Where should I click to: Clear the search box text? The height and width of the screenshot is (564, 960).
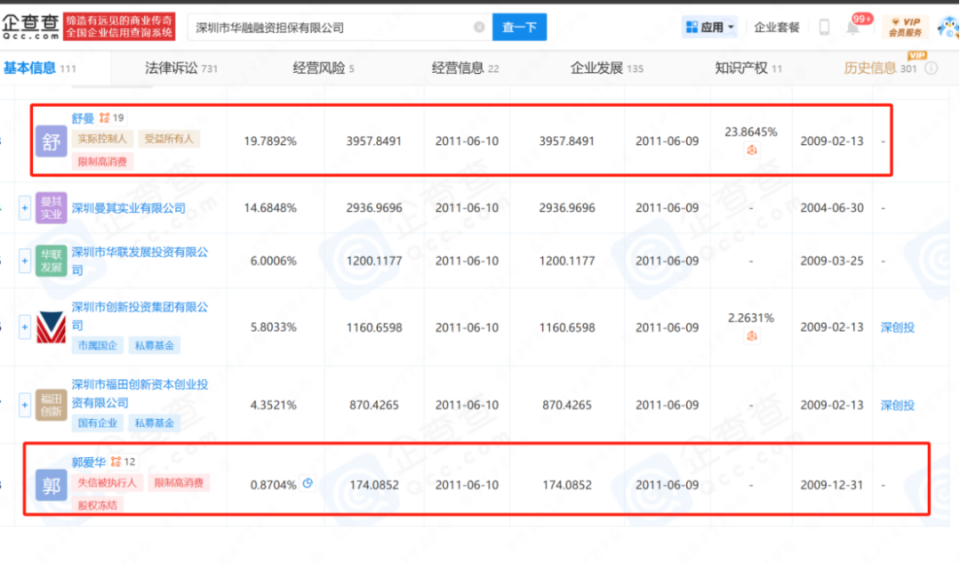click(479, 27)
